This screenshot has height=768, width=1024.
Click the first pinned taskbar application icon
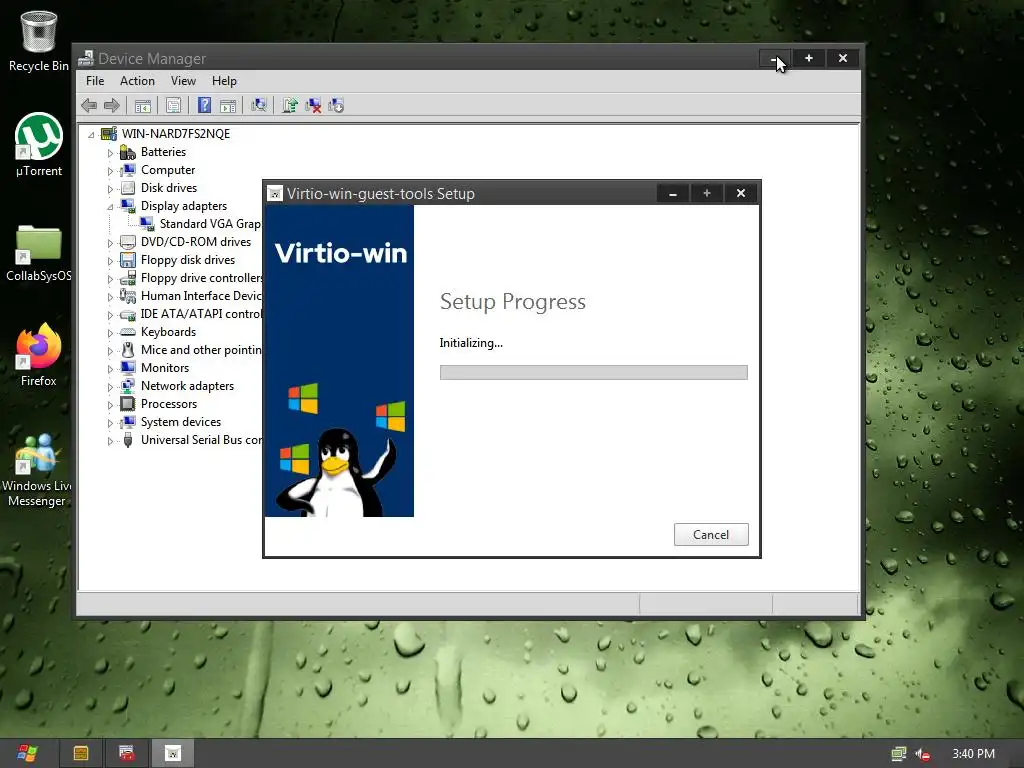[x=81, y=753]
